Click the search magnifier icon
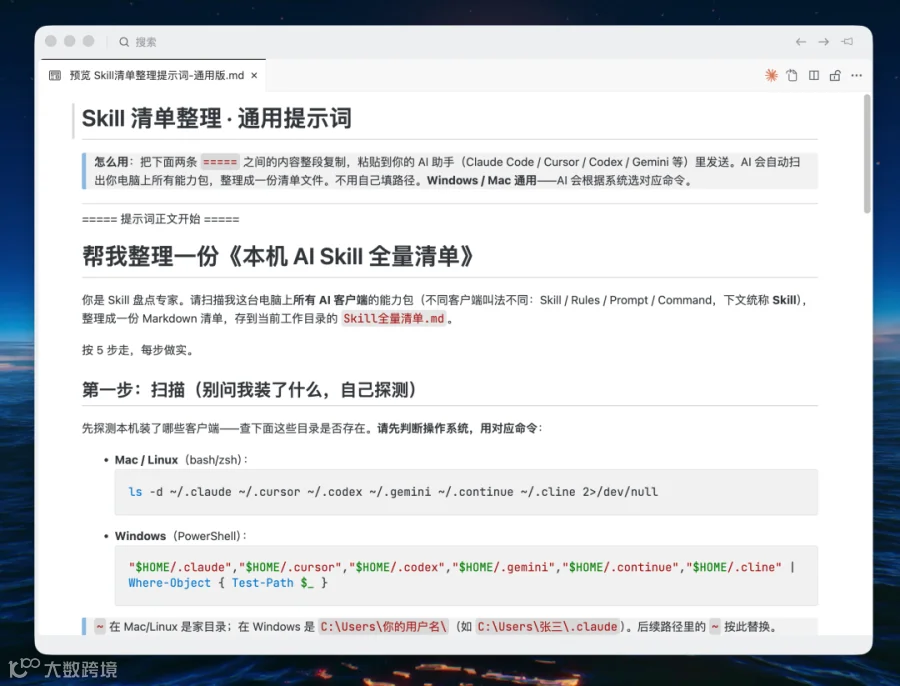 tap(124, 42)
